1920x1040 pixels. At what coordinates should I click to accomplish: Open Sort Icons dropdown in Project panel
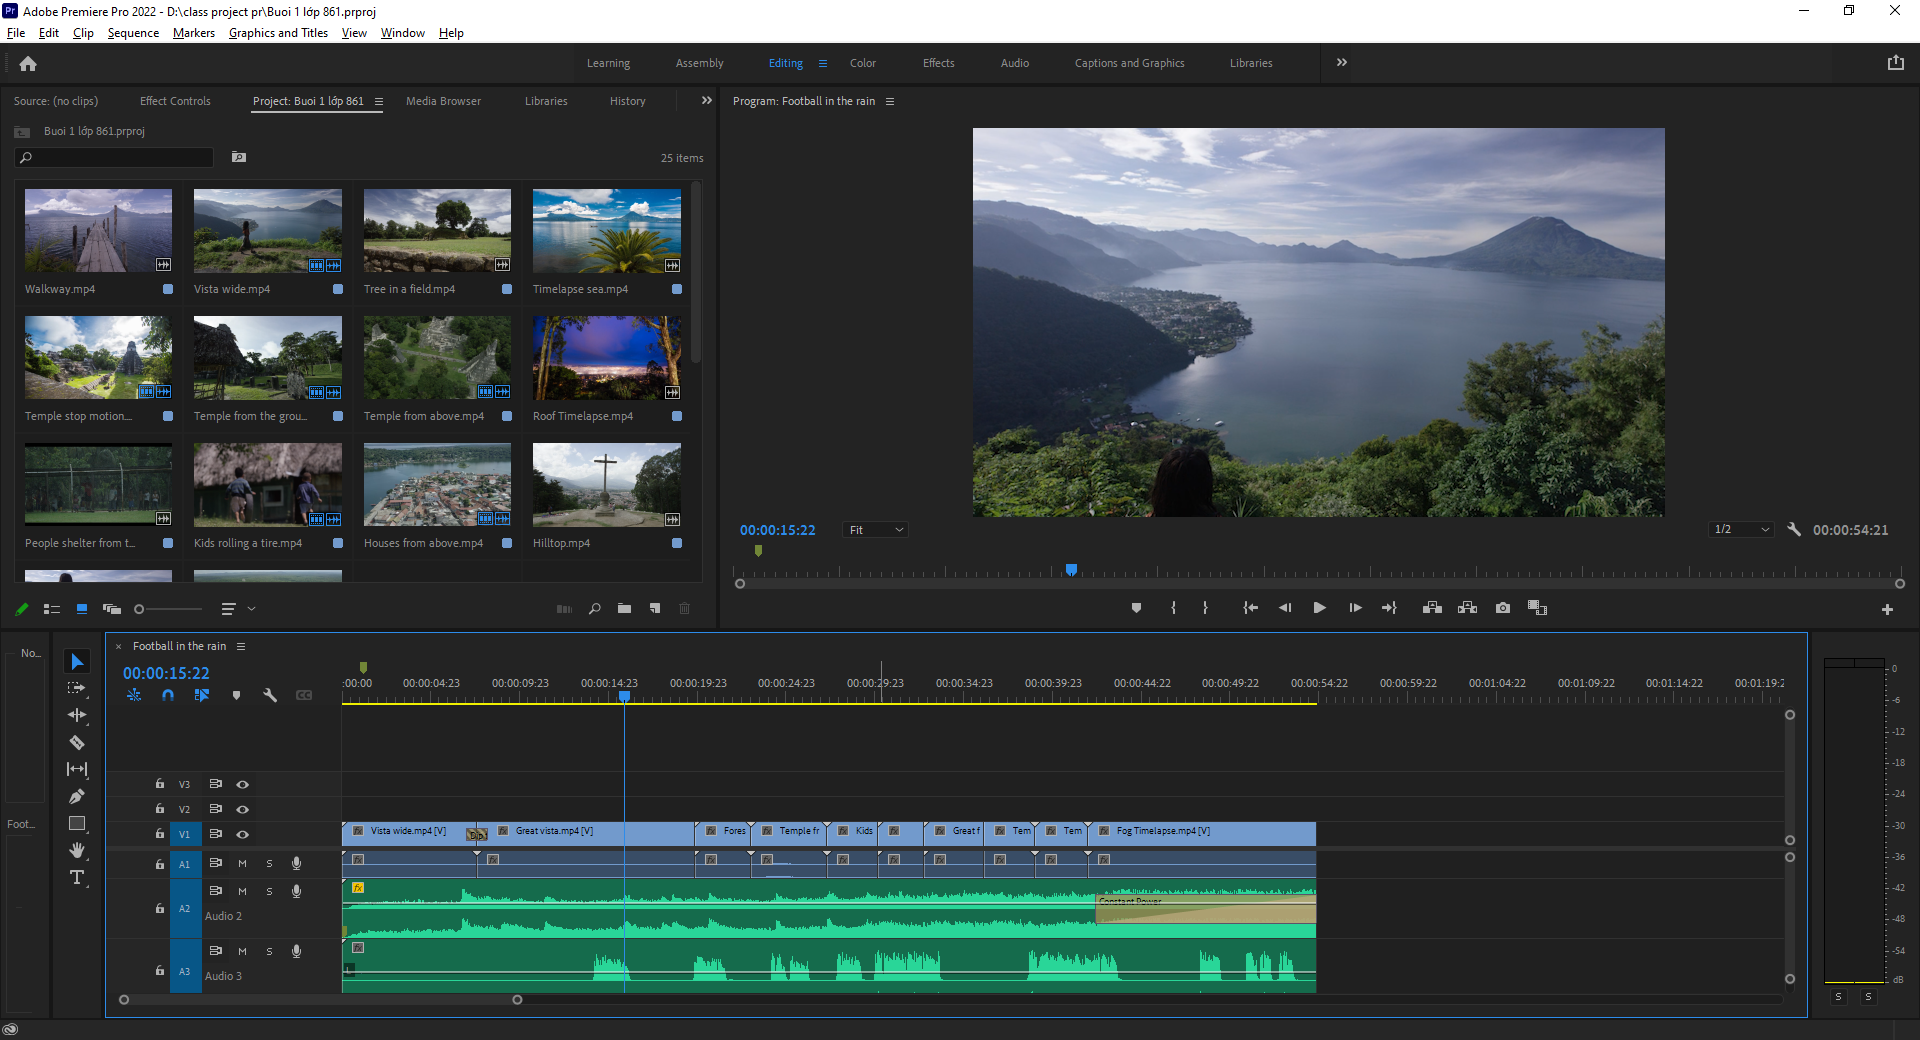237,608
